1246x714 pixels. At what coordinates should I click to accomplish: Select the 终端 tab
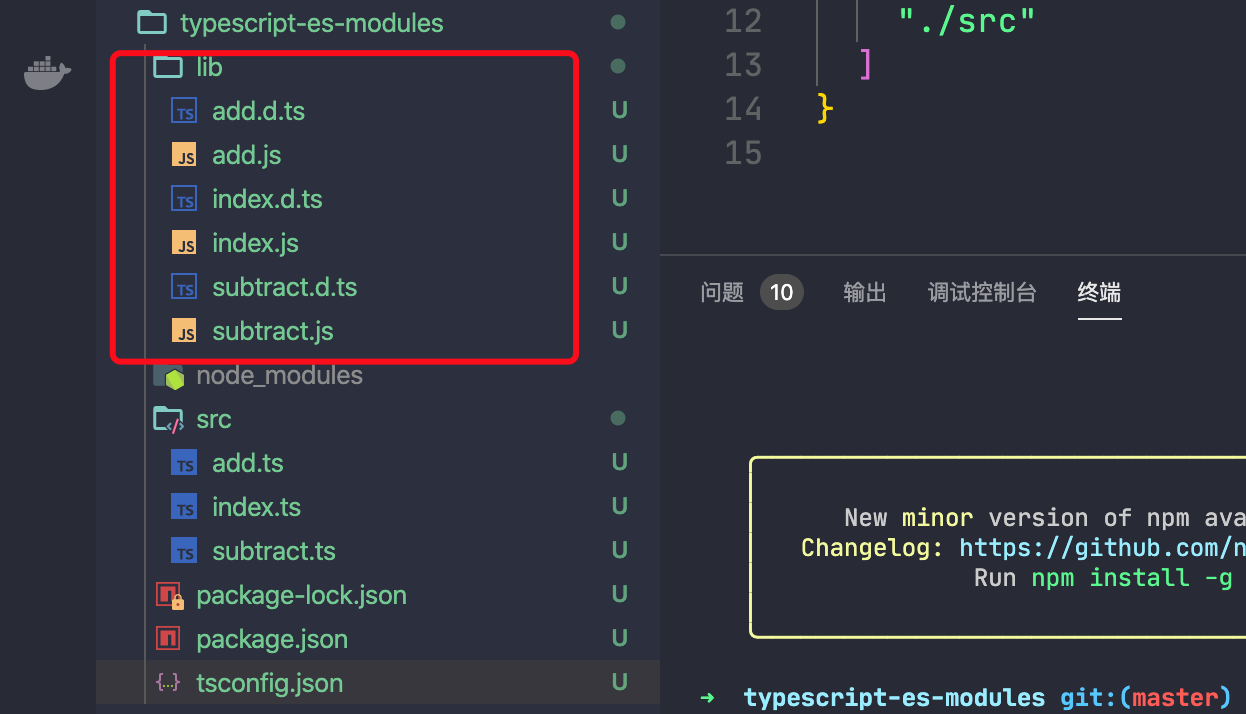(1099, 292)
